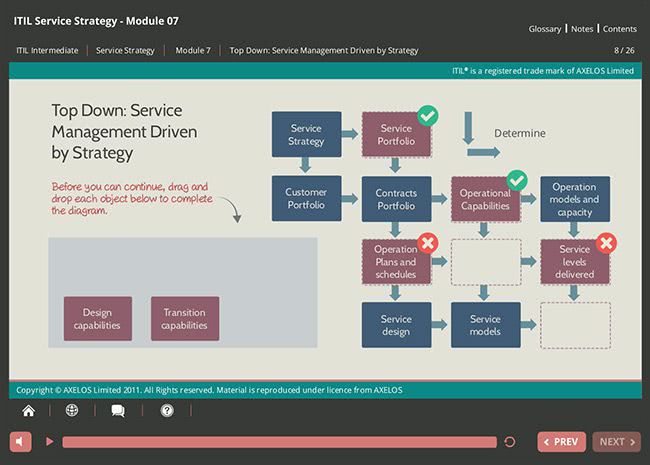Click Operation models and capacity box
The height and width of the screenshot is (465, 650).
(575, 199)
